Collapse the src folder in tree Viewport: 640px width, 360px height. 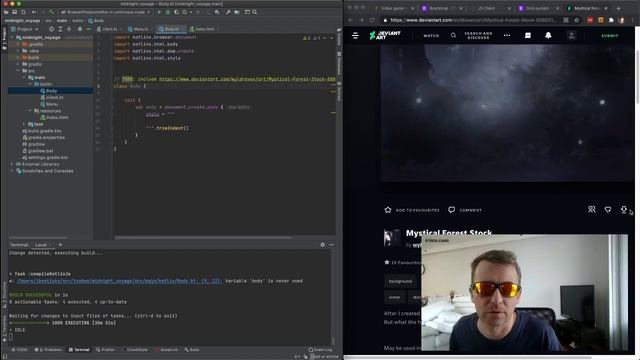[18, 71]
